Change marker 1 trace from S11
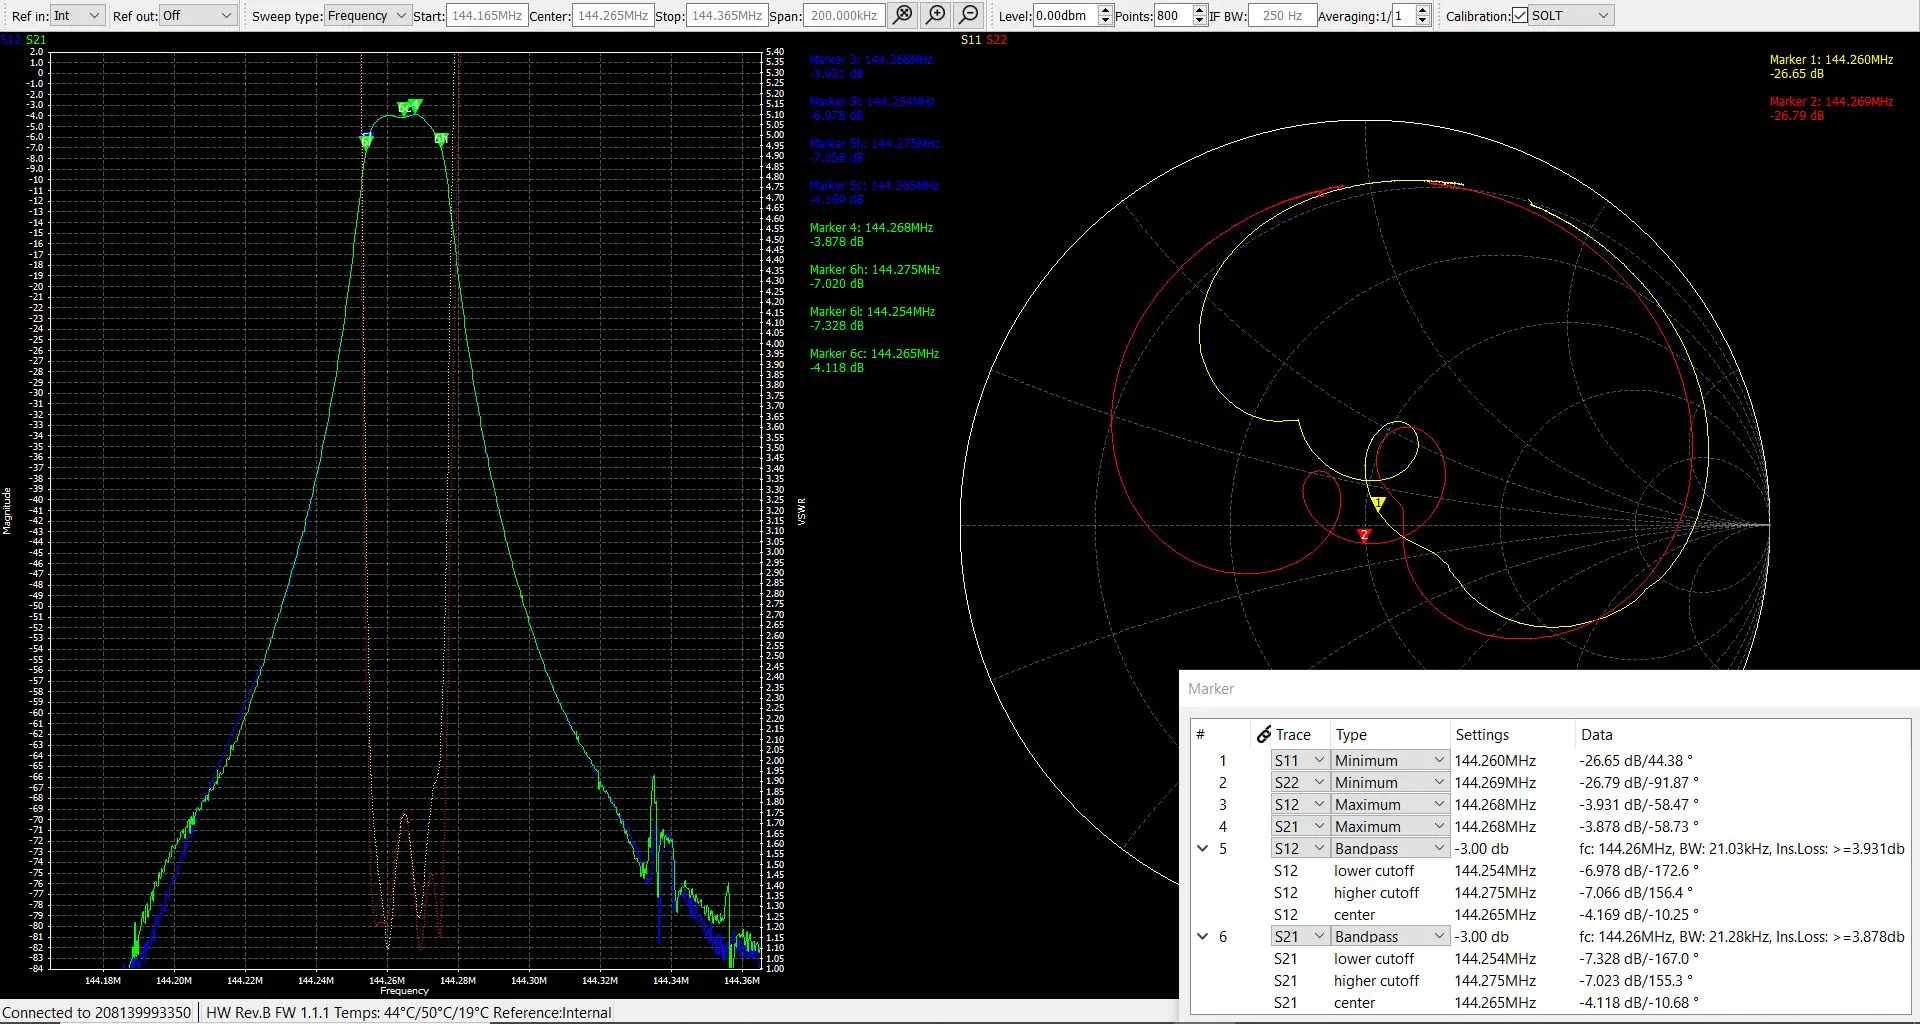1920x1024 pixels. point(1299,761)
